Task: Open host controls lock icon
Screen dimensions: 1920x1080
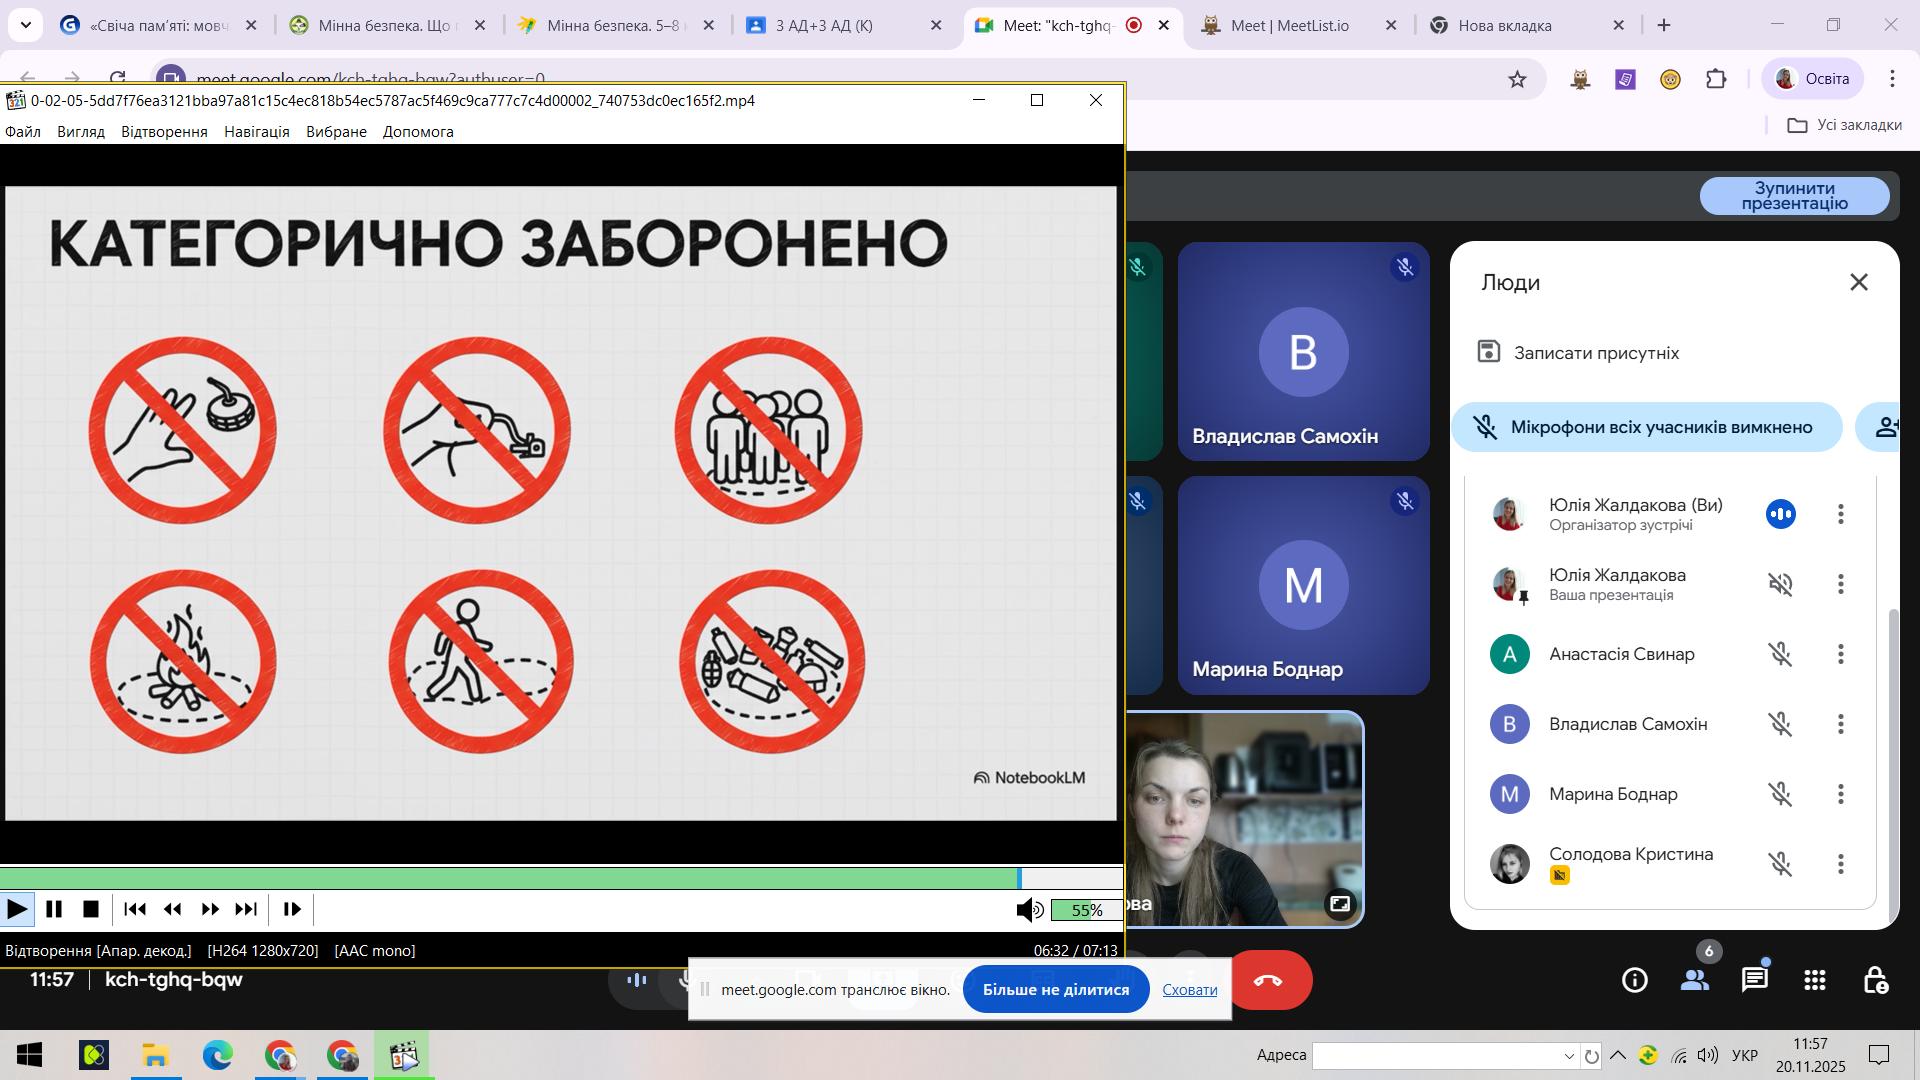Action: point(1875,980)
